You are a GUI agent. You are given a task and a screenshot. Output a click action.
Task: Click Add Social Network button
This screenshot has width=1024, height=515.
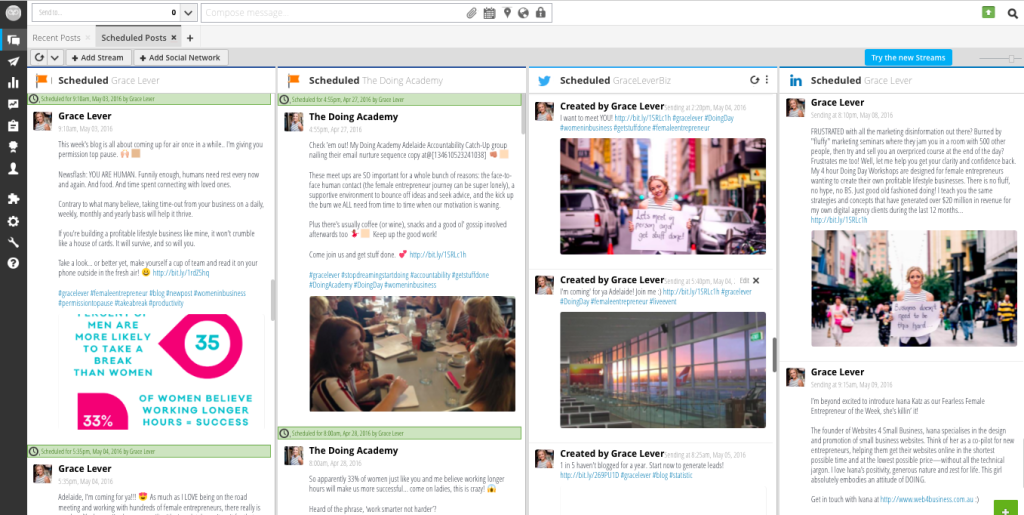coord(181,57)
